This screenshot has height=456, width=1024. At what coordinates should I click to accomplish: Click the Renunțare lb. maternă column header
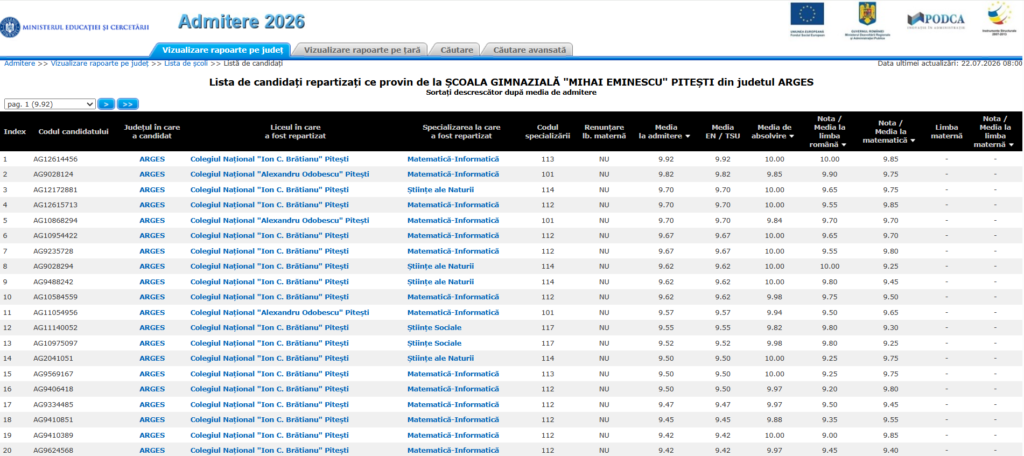pyautogui.click(x=604, y=131)
